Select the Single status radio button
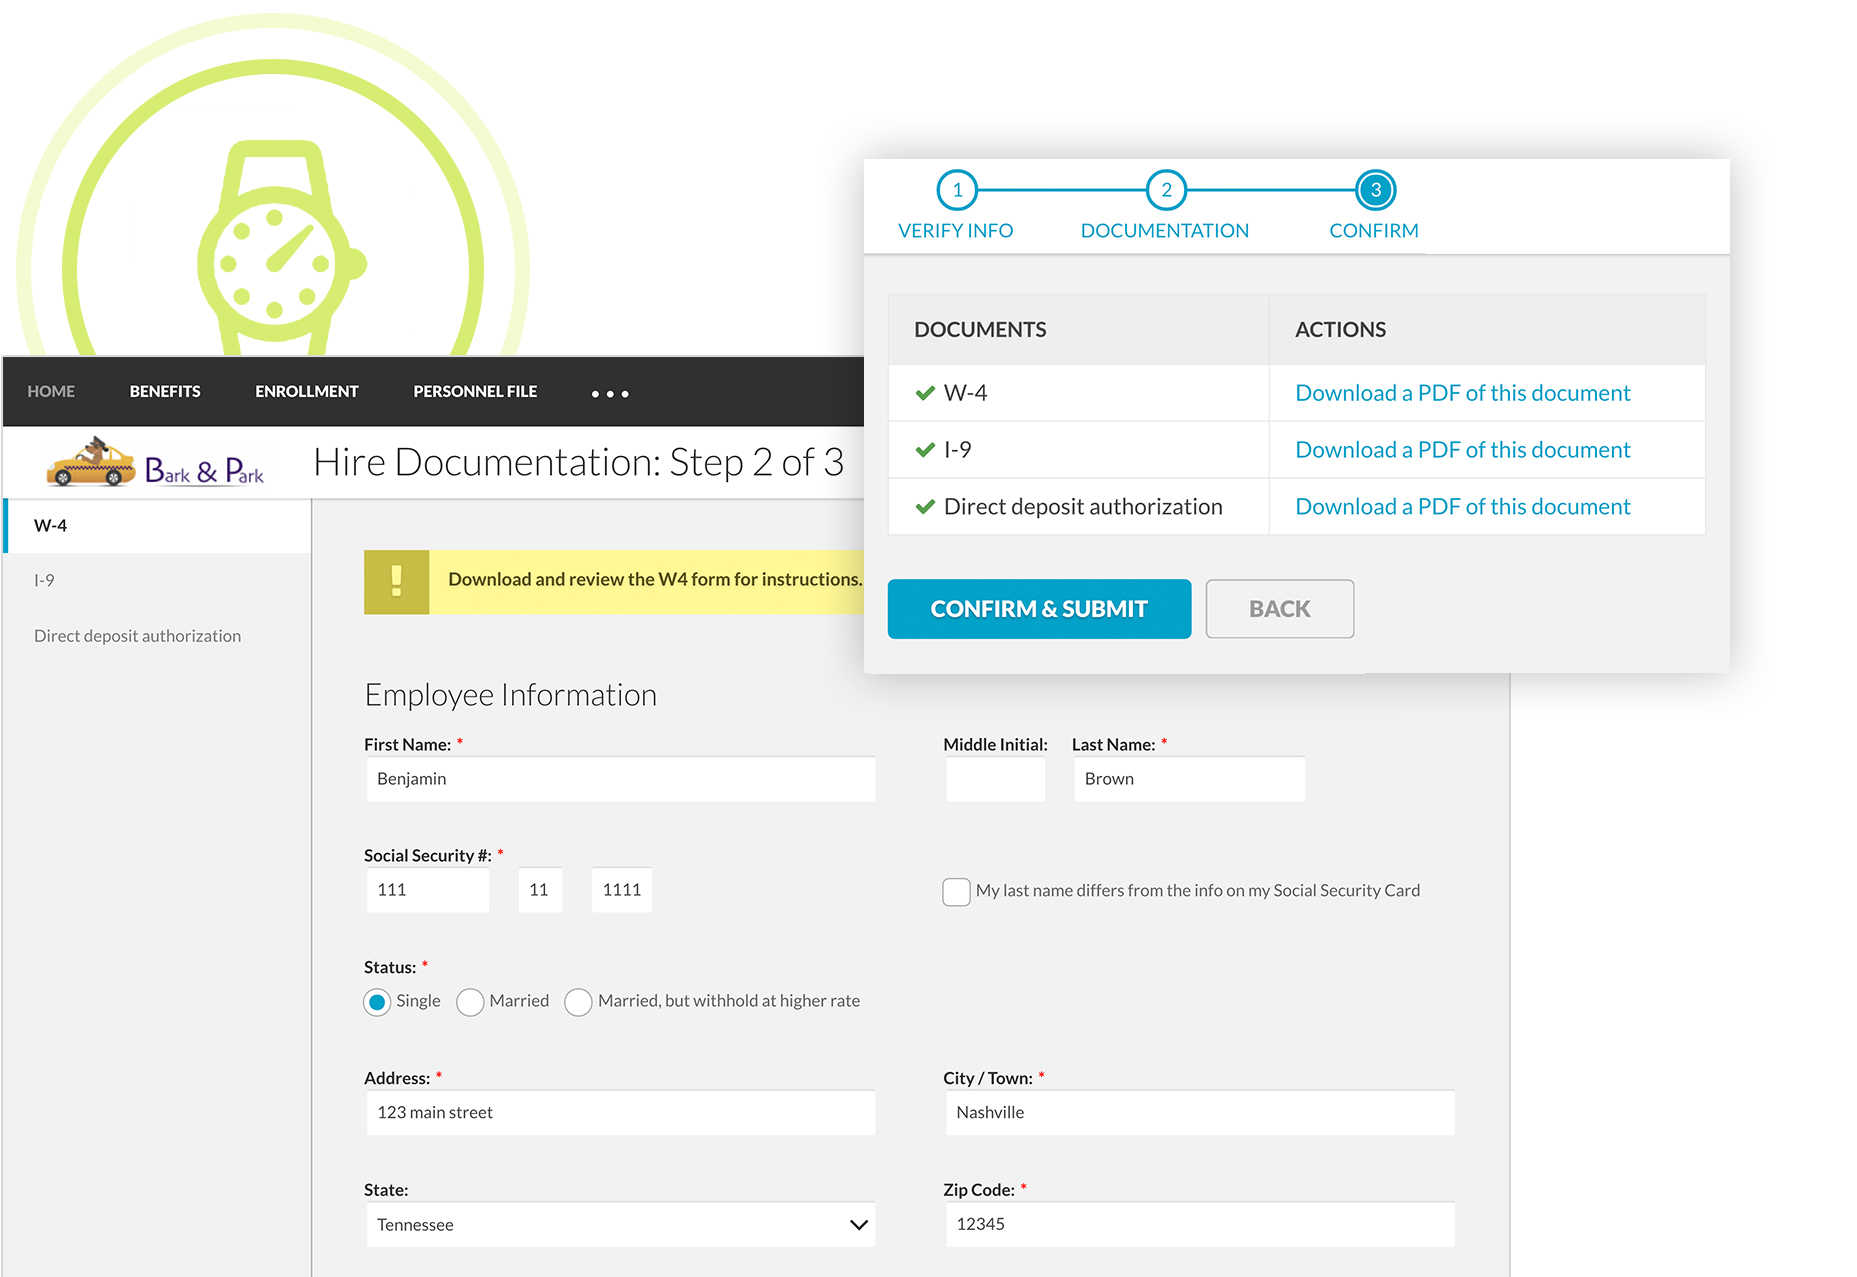This screenshot has height=1277, width=1857. pyautogui.click(x=377, y=1002)
